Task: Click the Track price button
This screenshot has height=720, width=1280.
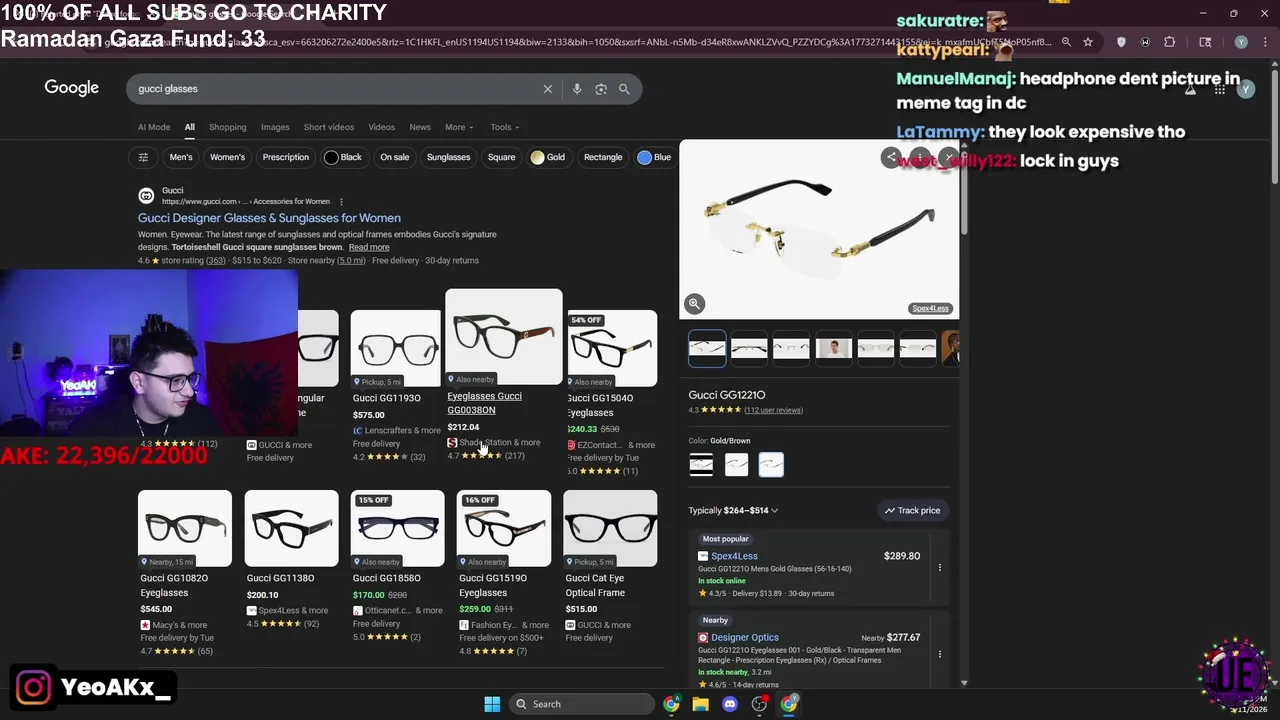Action: [912, 511]
